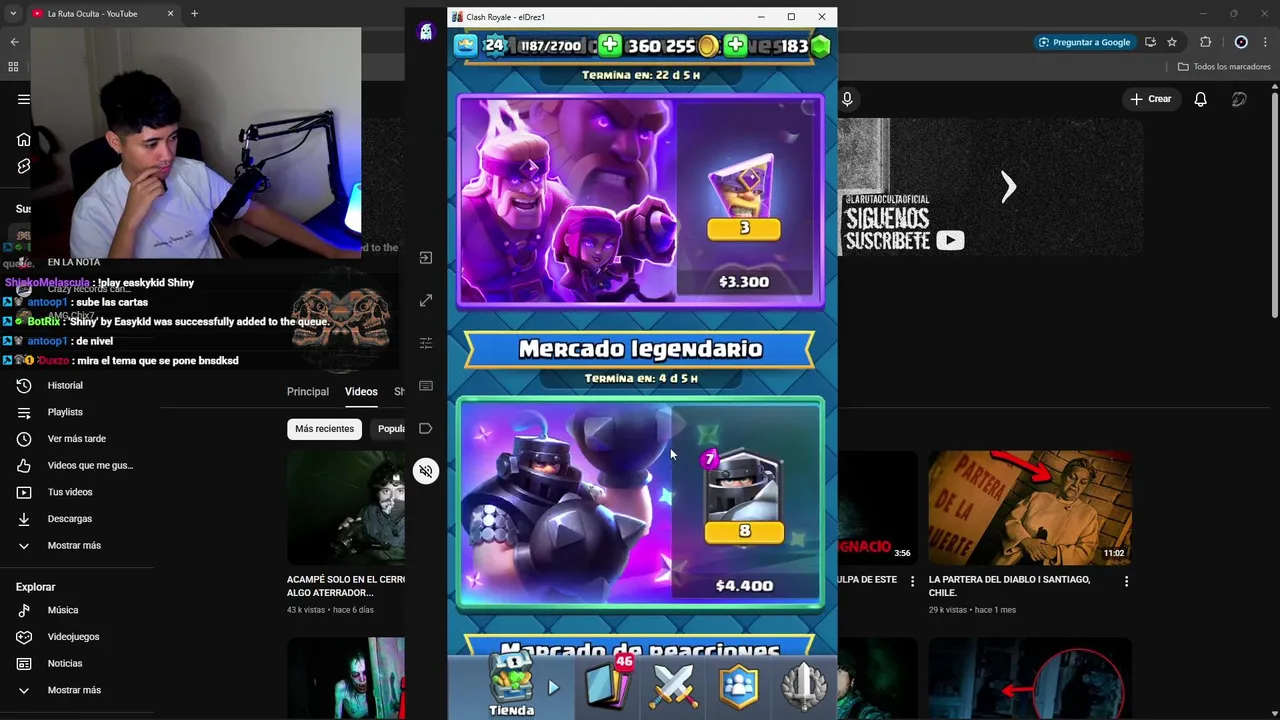Click the tag icon in emulator sidebar
The image size is (1280, 720).
[x=426, y=428]
